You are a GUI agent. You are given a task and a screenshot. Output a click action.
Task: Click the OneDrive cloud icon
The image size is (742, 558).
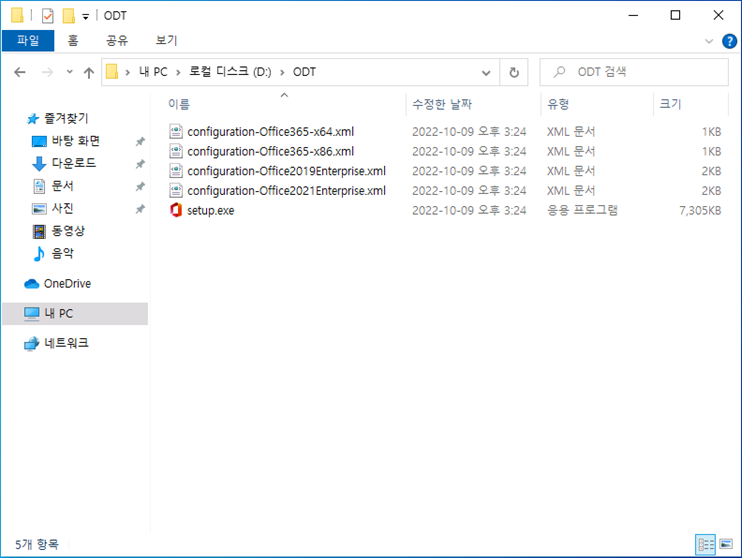click(32, 283)
